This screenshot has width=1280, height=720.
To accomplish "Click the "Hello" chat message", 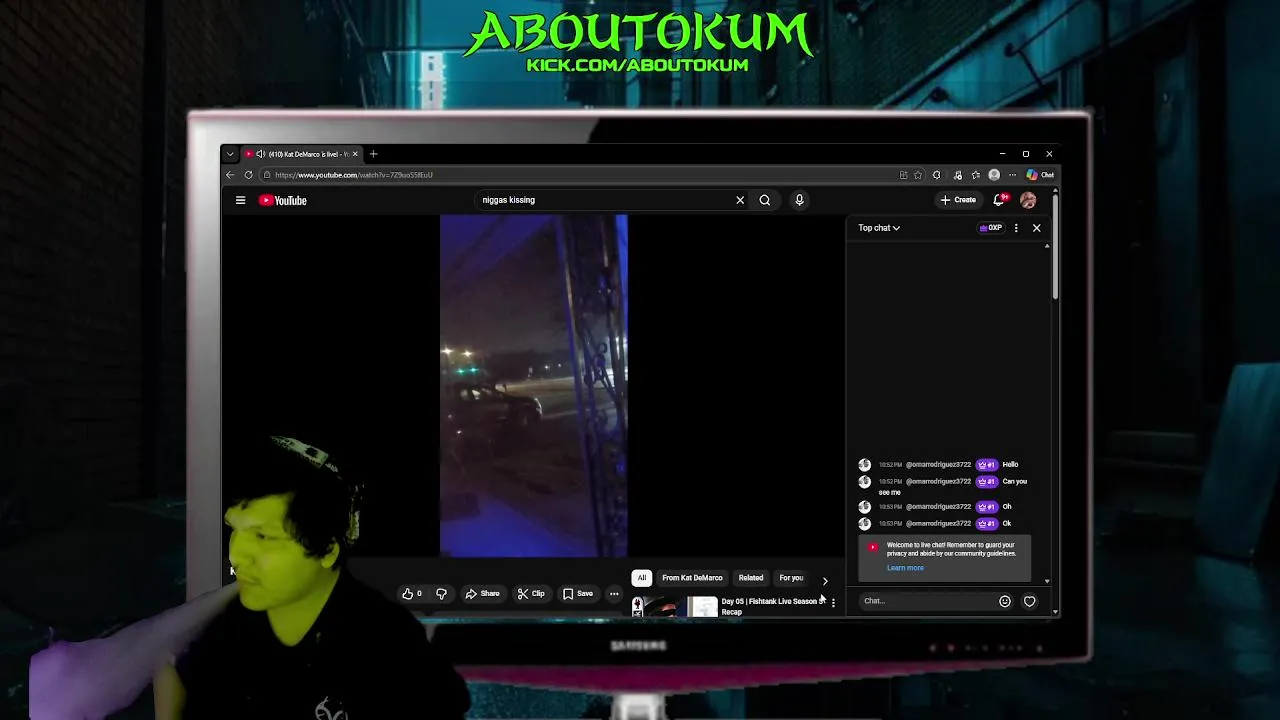I will point(1010,465).
